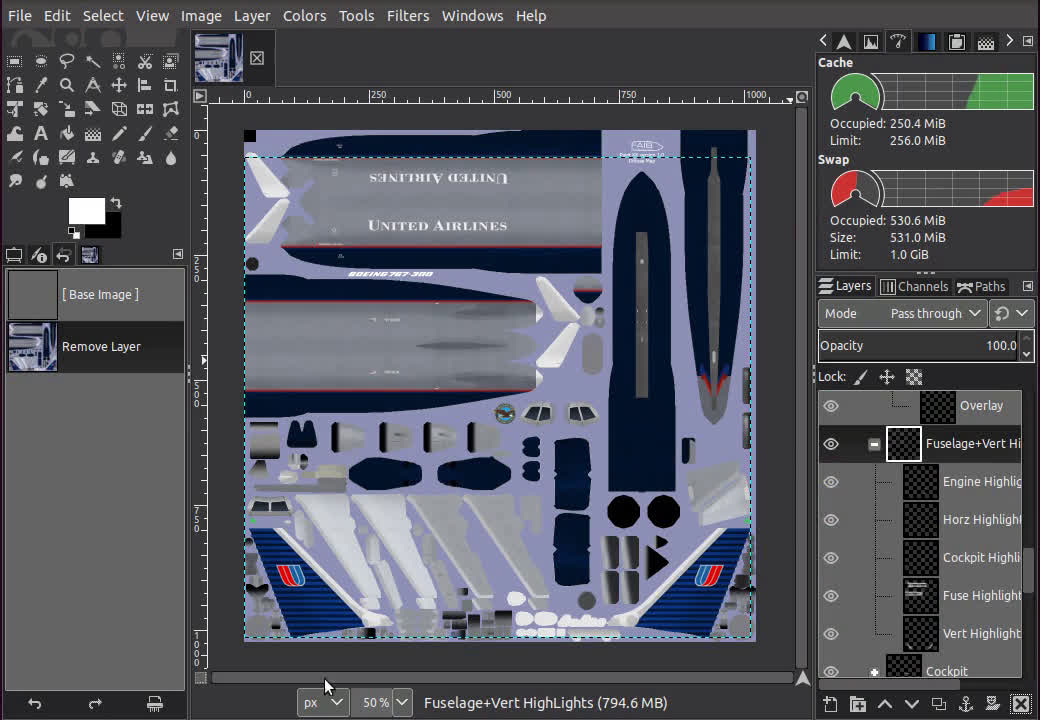Open the zoom percentage dropdown
Image resolution: width=1040 pixels, height=720 pixels.
tap(402, 702)
